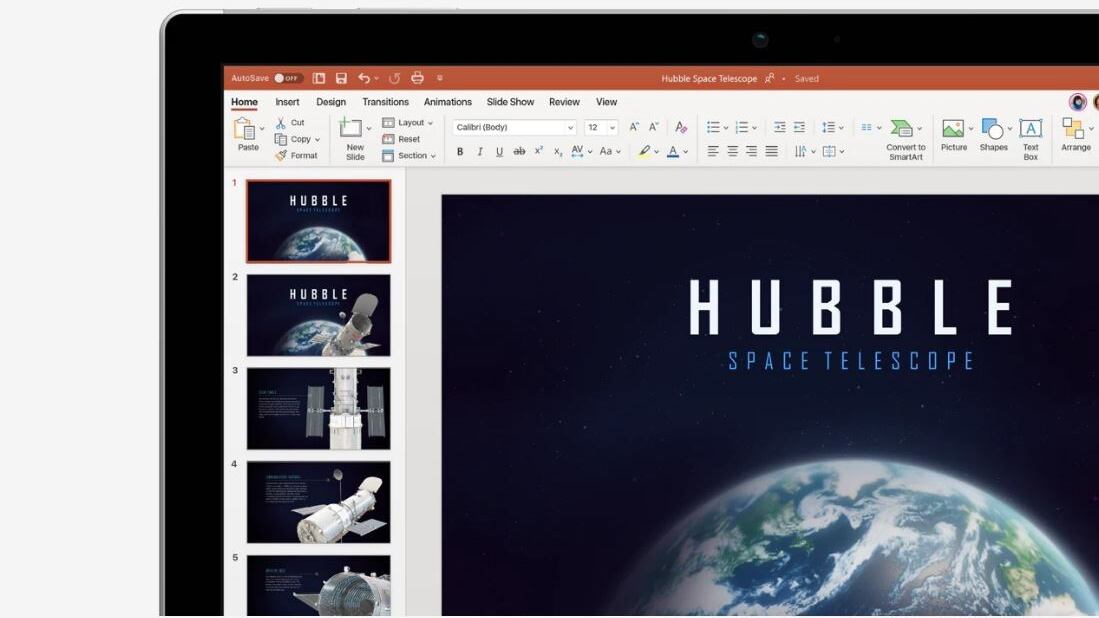Switch to the Transitions tab
This screenshot has width=1099, height=618.
[385, 102]
